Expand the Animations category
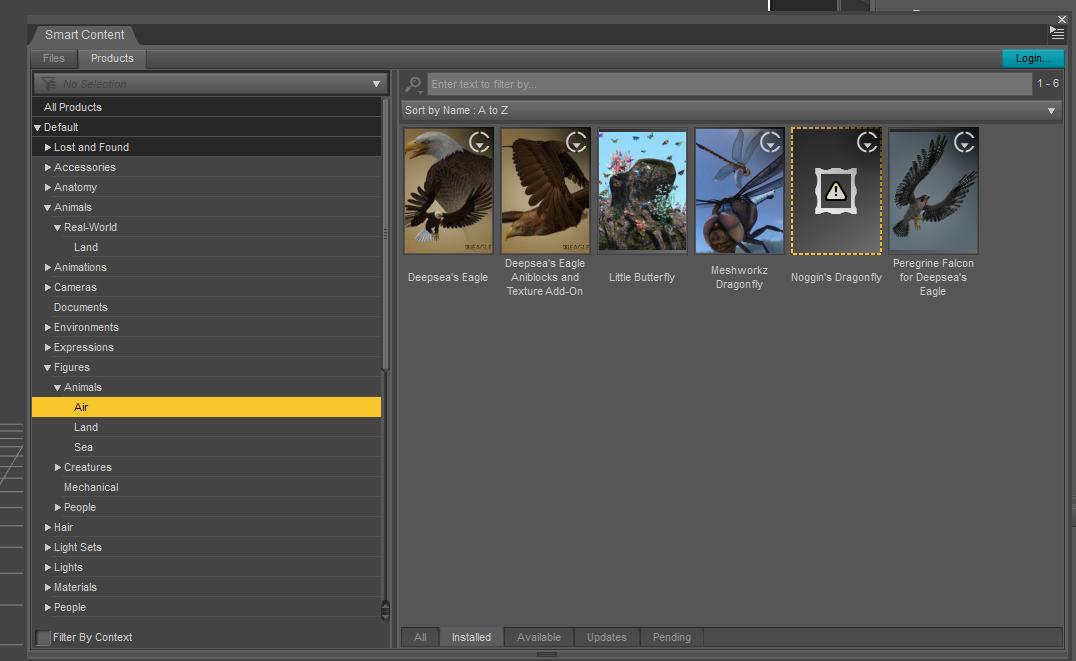Image resolution: width=1076 pixels, height=661 pixels. 48,268
